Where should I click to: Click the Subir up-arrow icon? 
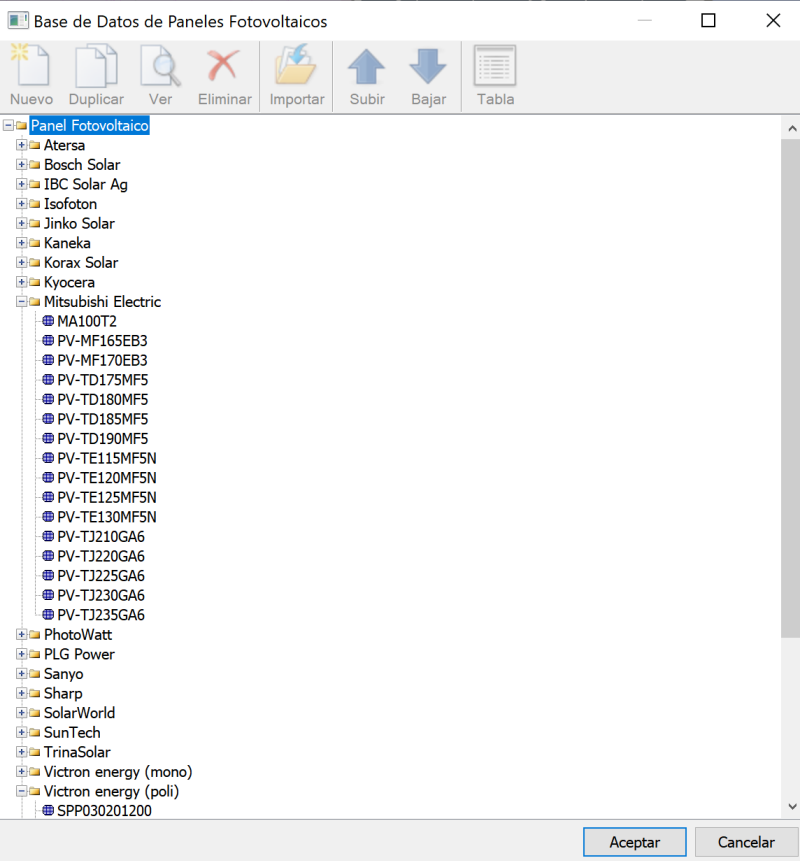tap(367, 66)
